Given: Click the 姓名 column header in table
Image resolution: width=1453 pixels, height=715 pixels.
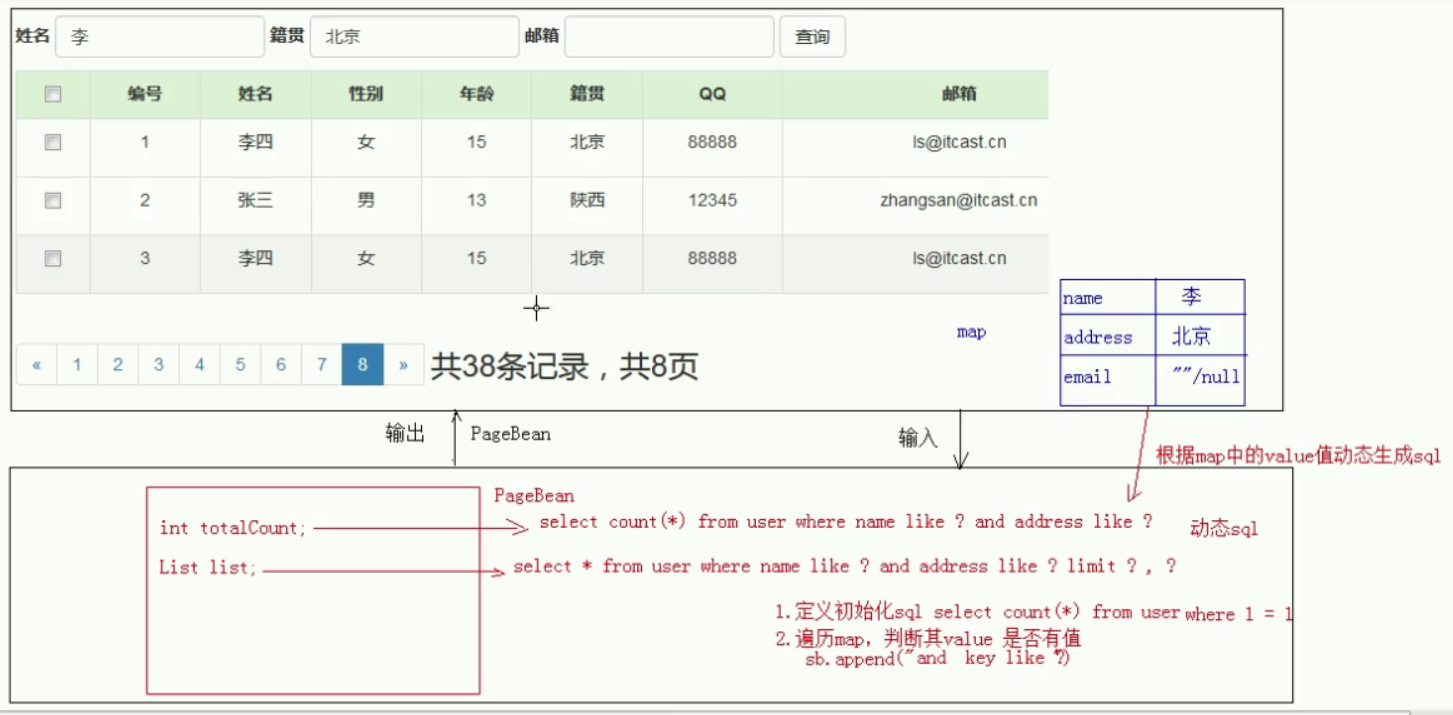Looking at the screenshot, I should [x=255, y=95].
